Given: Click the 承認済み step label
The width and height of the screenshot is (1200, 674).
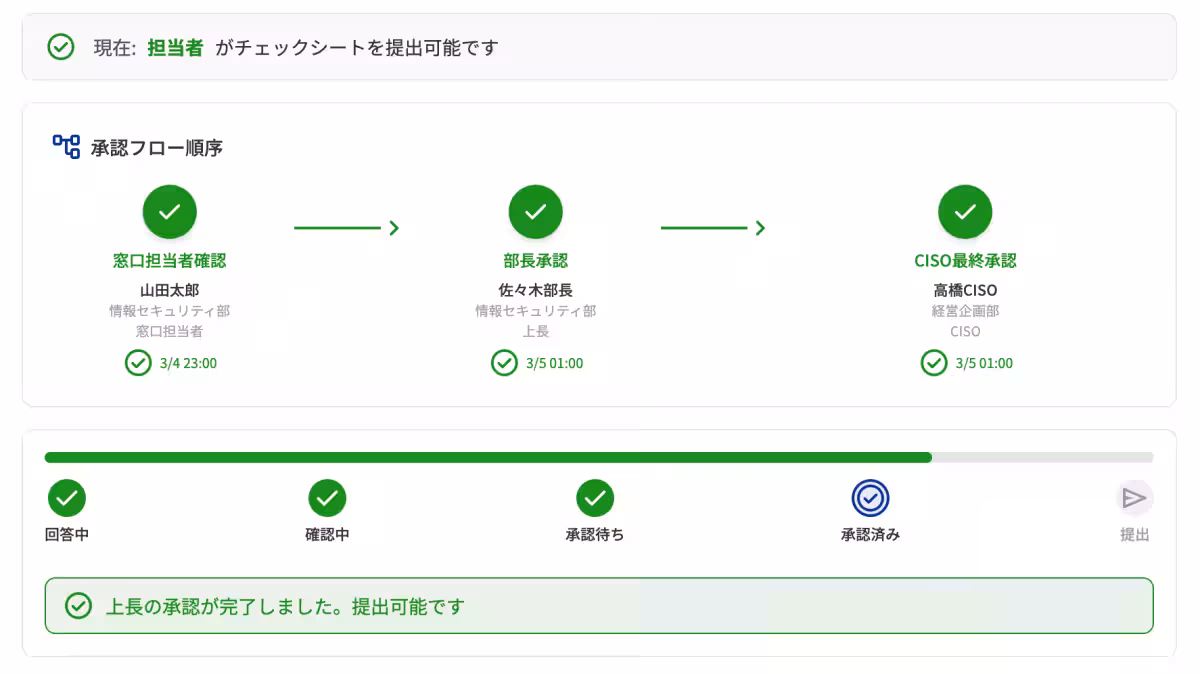Looking at the screenshot, I should (x=870, y=535).
